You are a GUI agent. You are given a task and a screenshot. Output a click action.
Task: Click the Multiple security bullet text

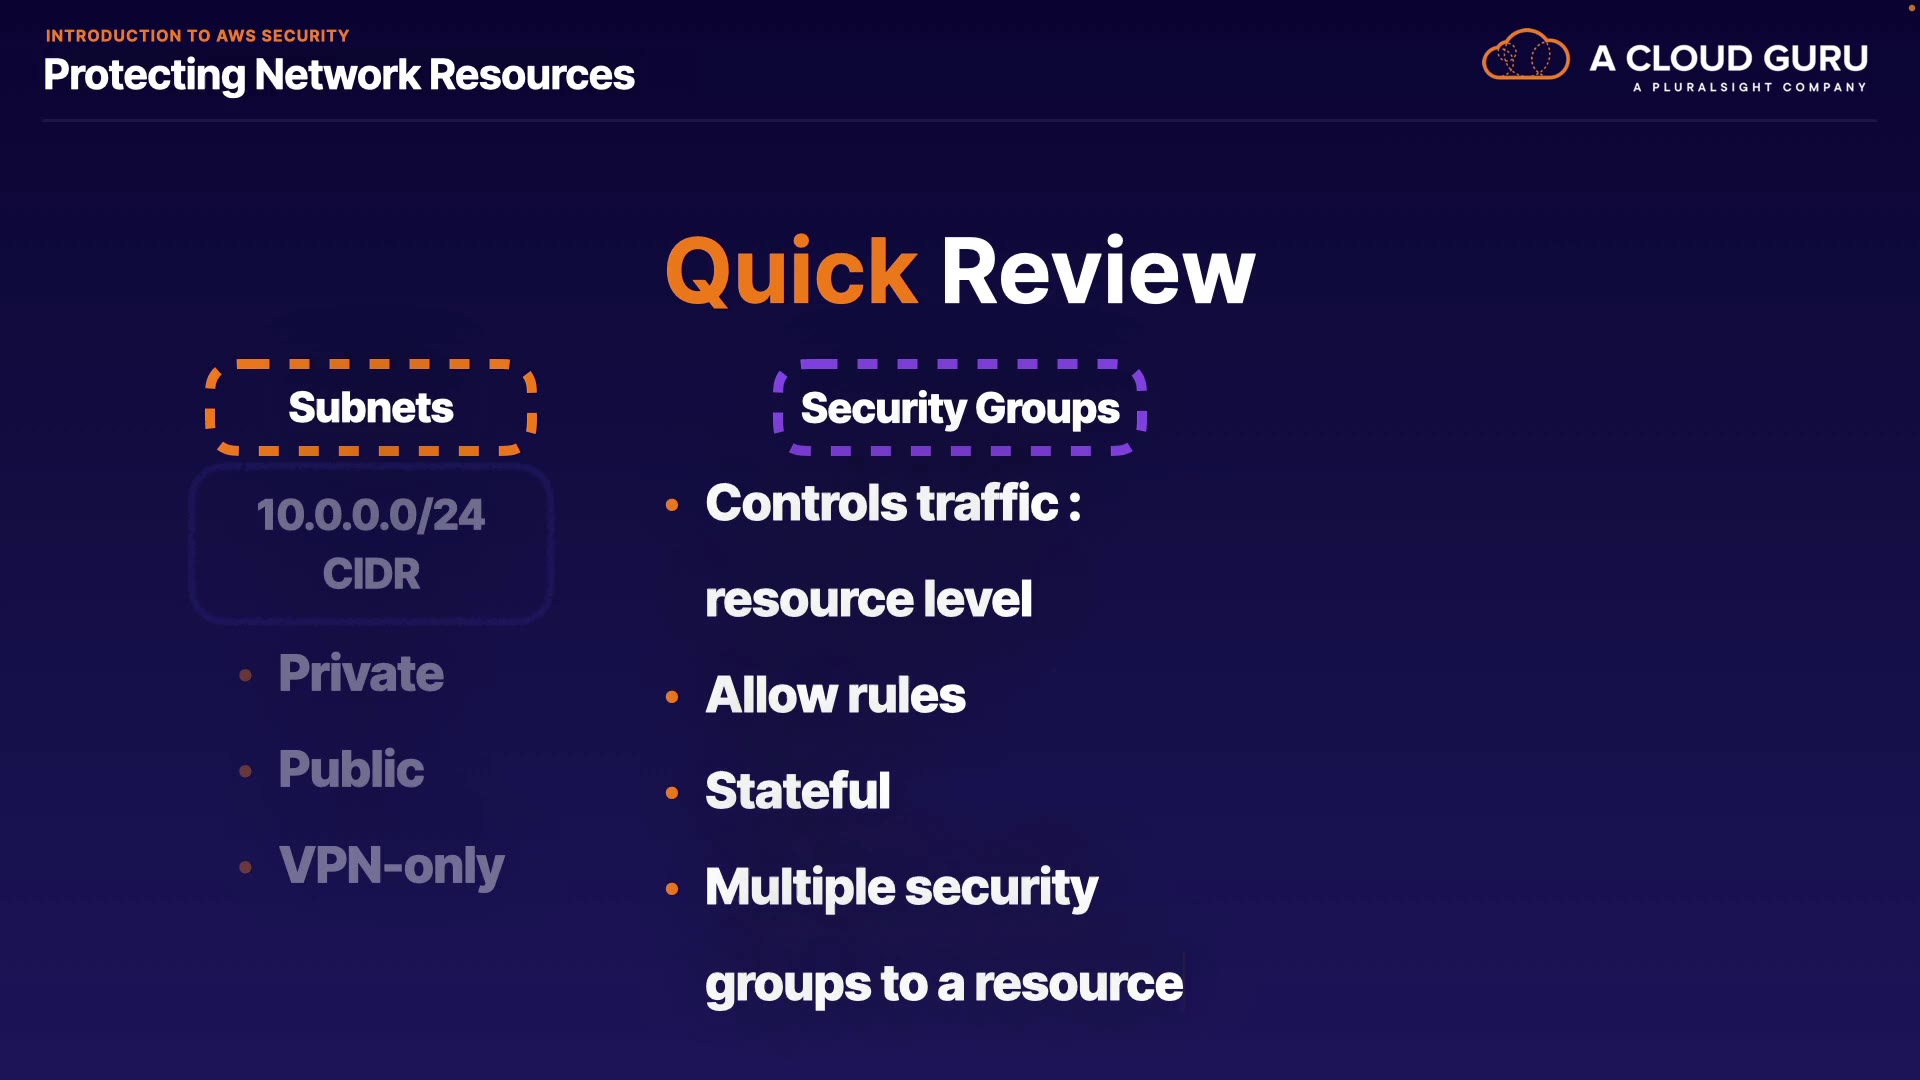click(901, 888)
